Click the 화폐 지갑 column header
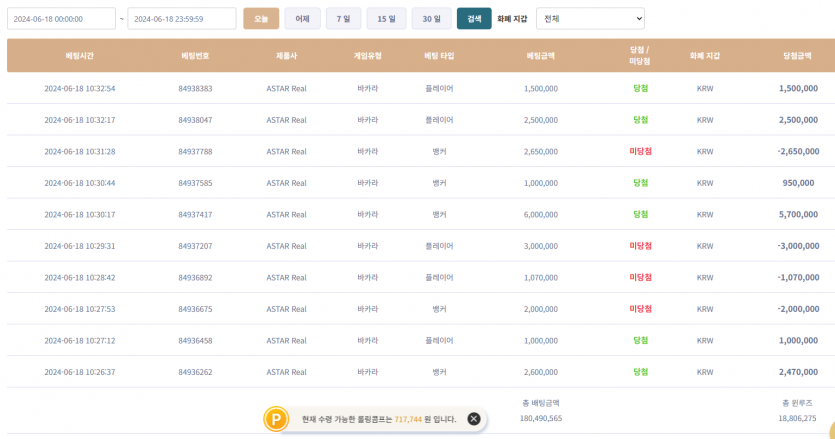The image size is (835, 439). pos(705,55)
